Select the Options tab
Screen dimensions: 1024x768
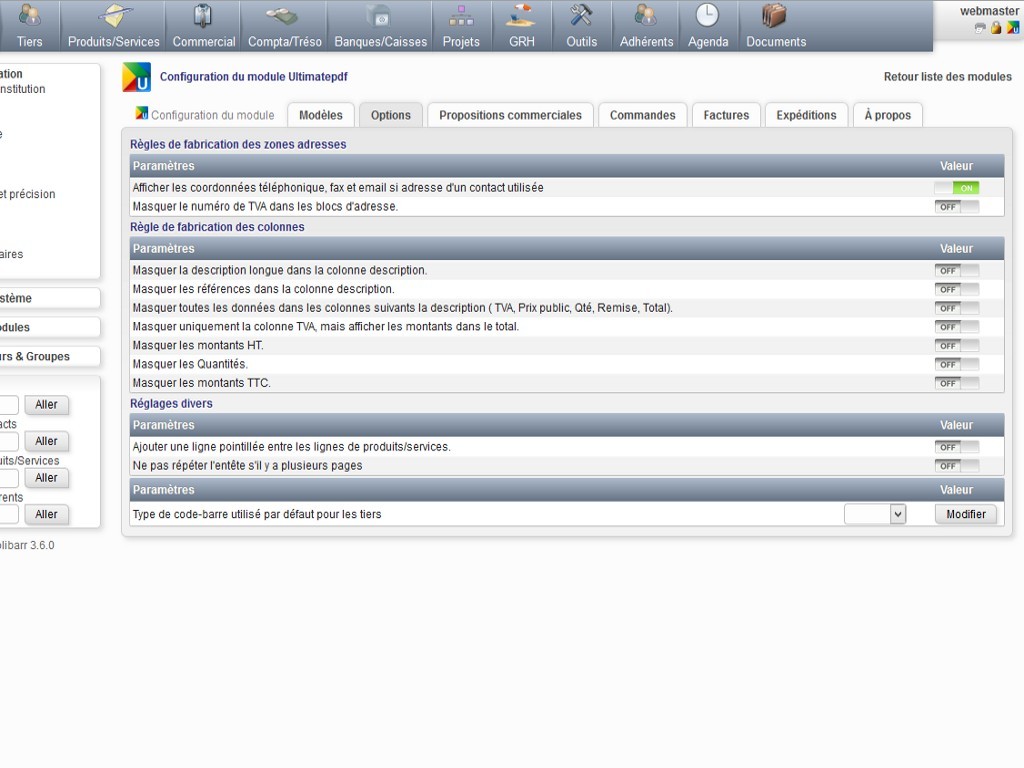(391, 115)
